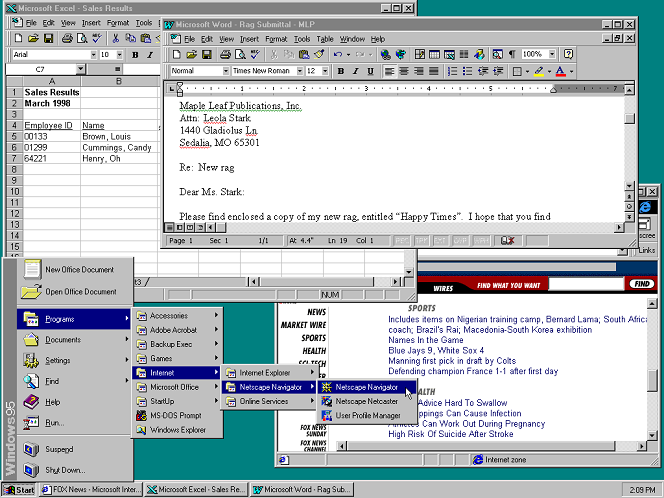The height and width of the screenshot is (498, 664).
Task: Open the Word font size 12 dropdown
Action: [x=325, y=71]
